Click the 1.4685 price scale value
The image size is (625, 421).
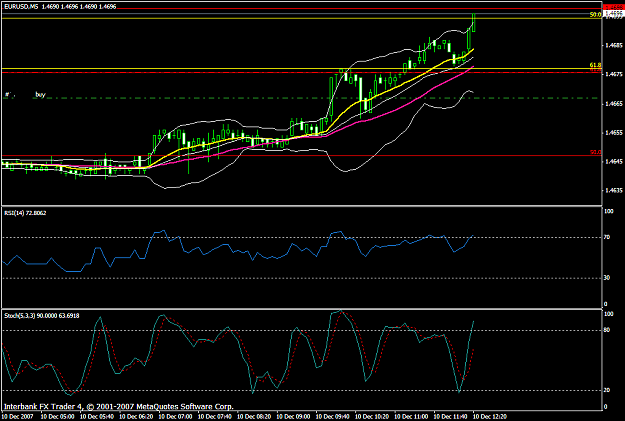click(614, 45)
